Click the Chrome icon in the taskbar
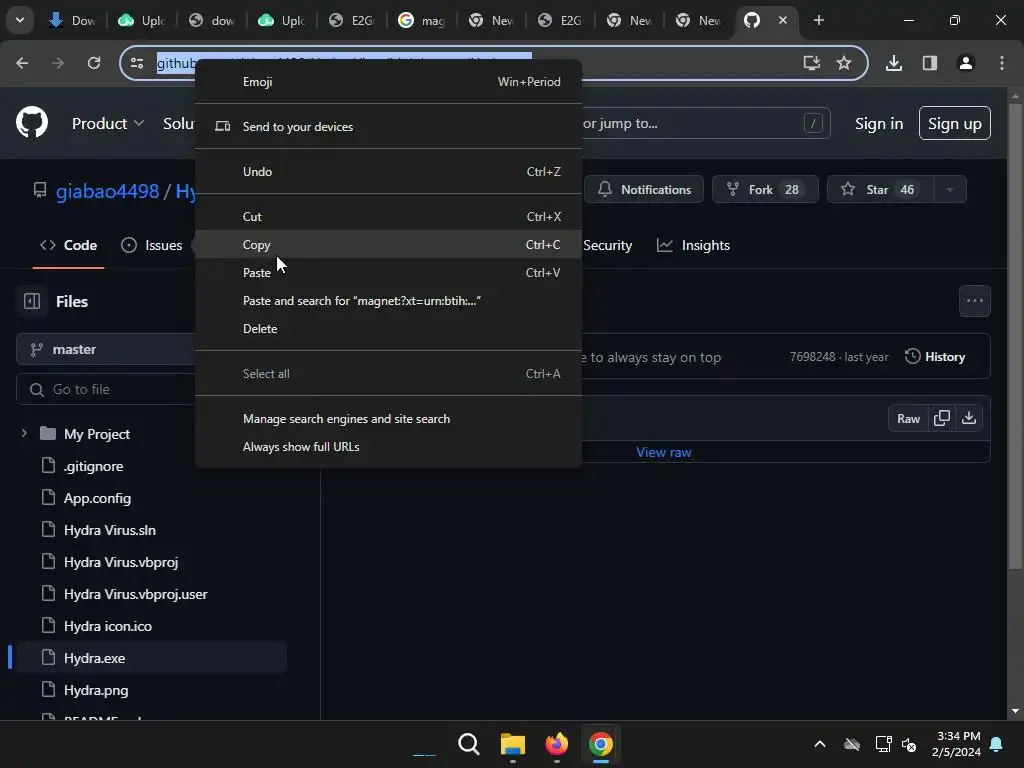The height and width of the screenshot is (768, 1024). coord(601,744)
